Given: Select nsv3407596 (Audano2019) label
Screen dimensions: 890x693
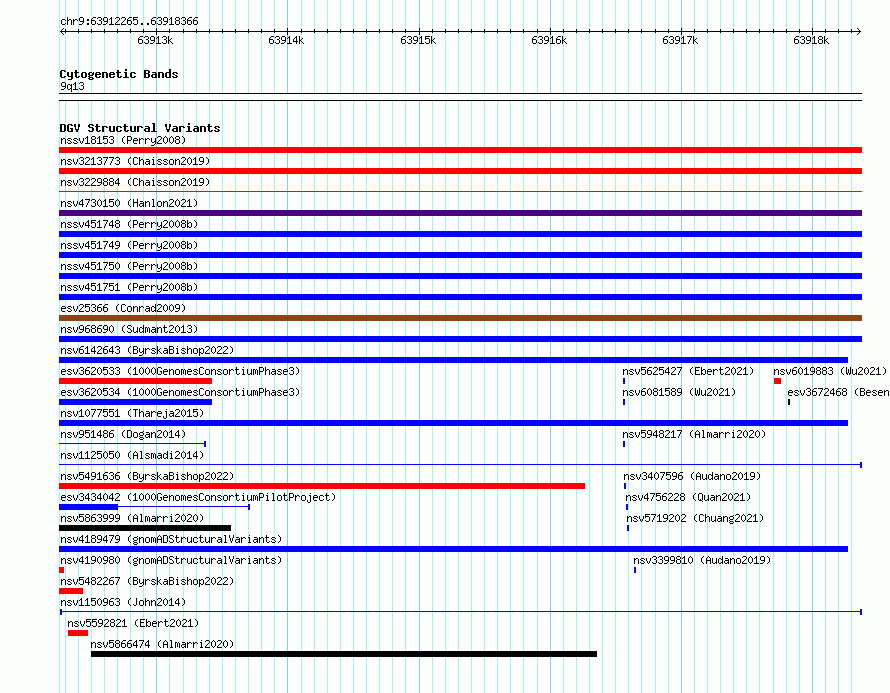Looking at the screenshot, I should [692, 476].
